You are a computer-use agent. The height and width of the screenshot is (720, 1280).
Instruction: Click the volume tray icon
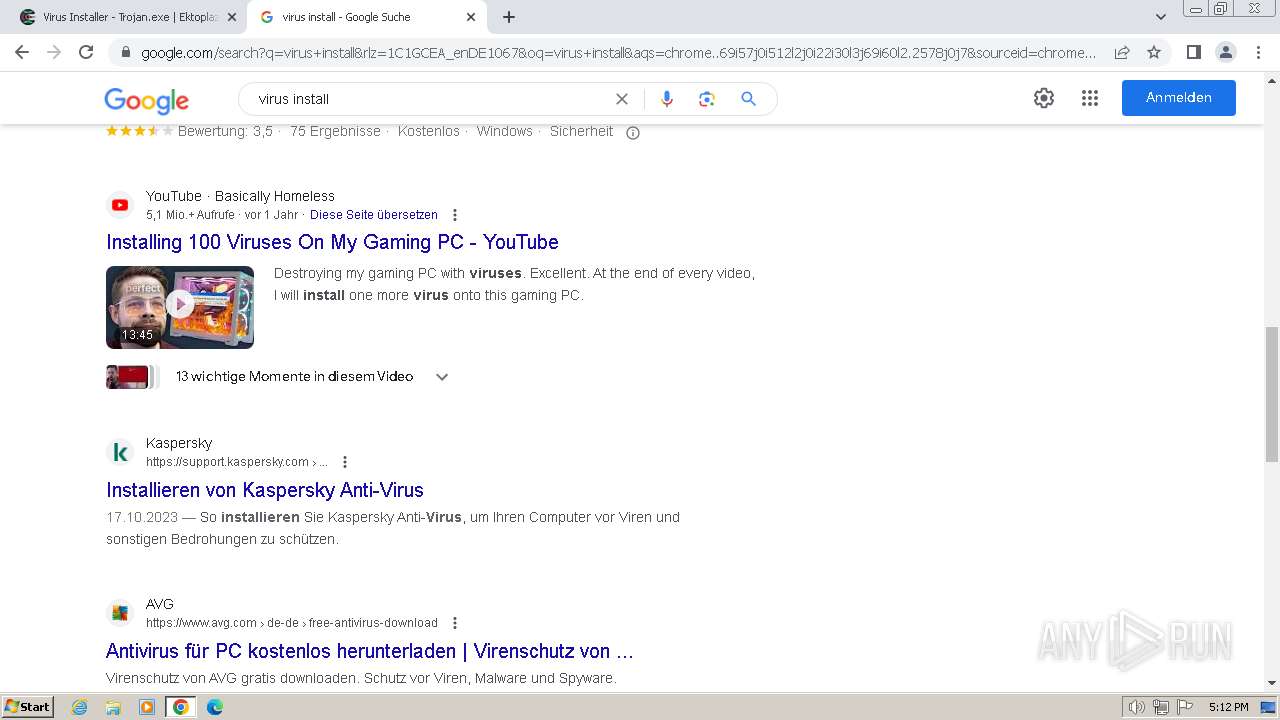point(1137,707)
